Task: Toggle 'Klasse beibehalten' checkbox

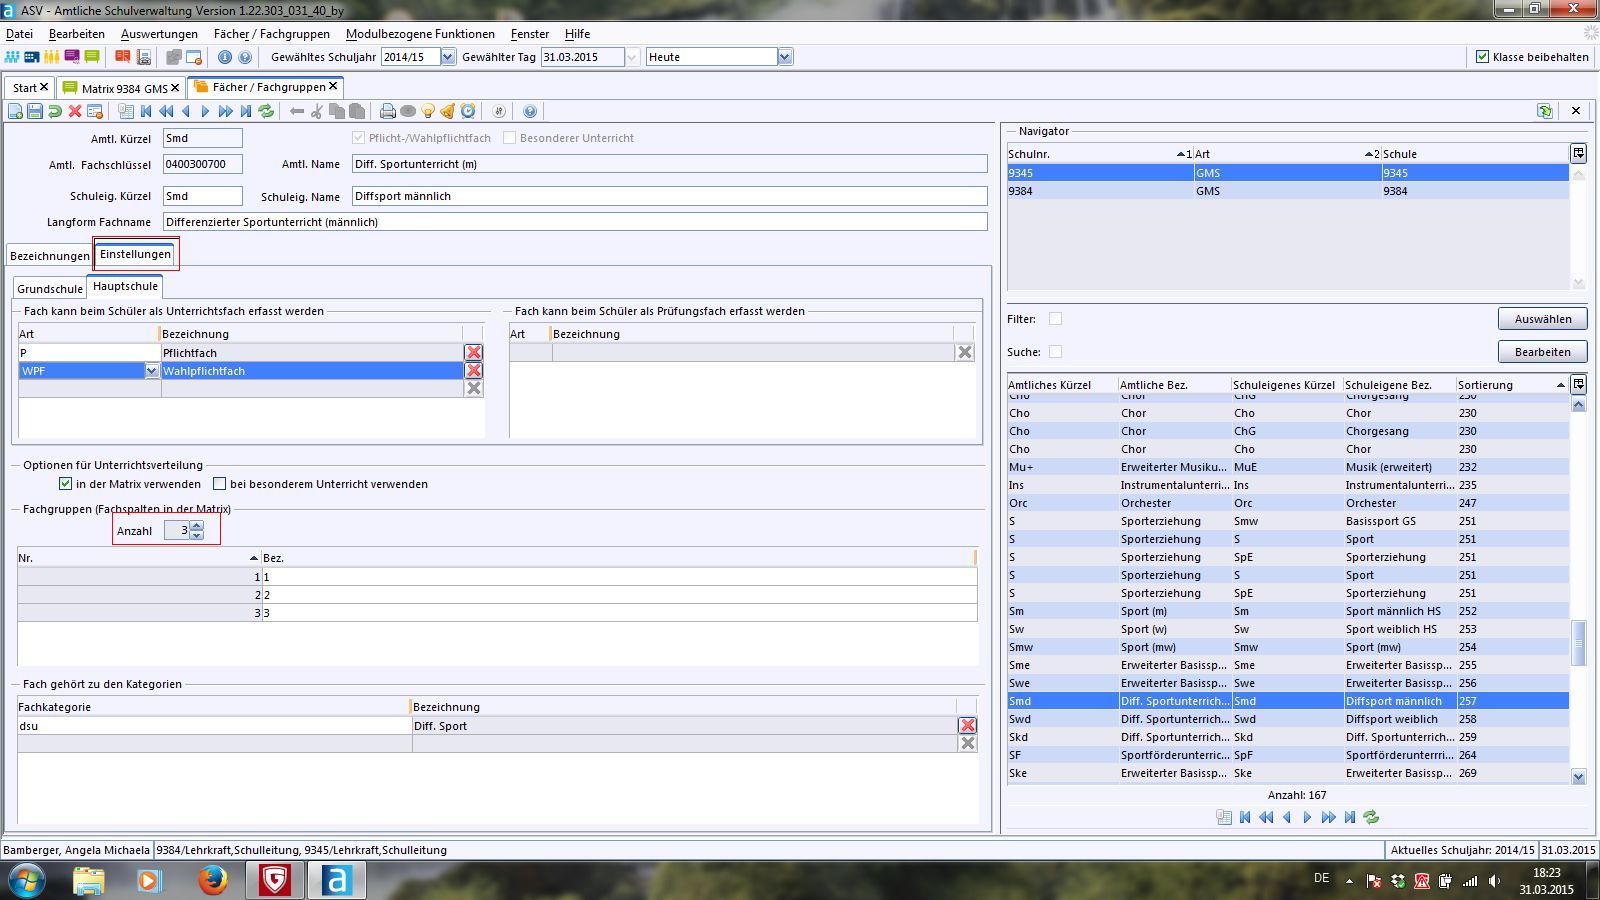Action: [1483, 57]
